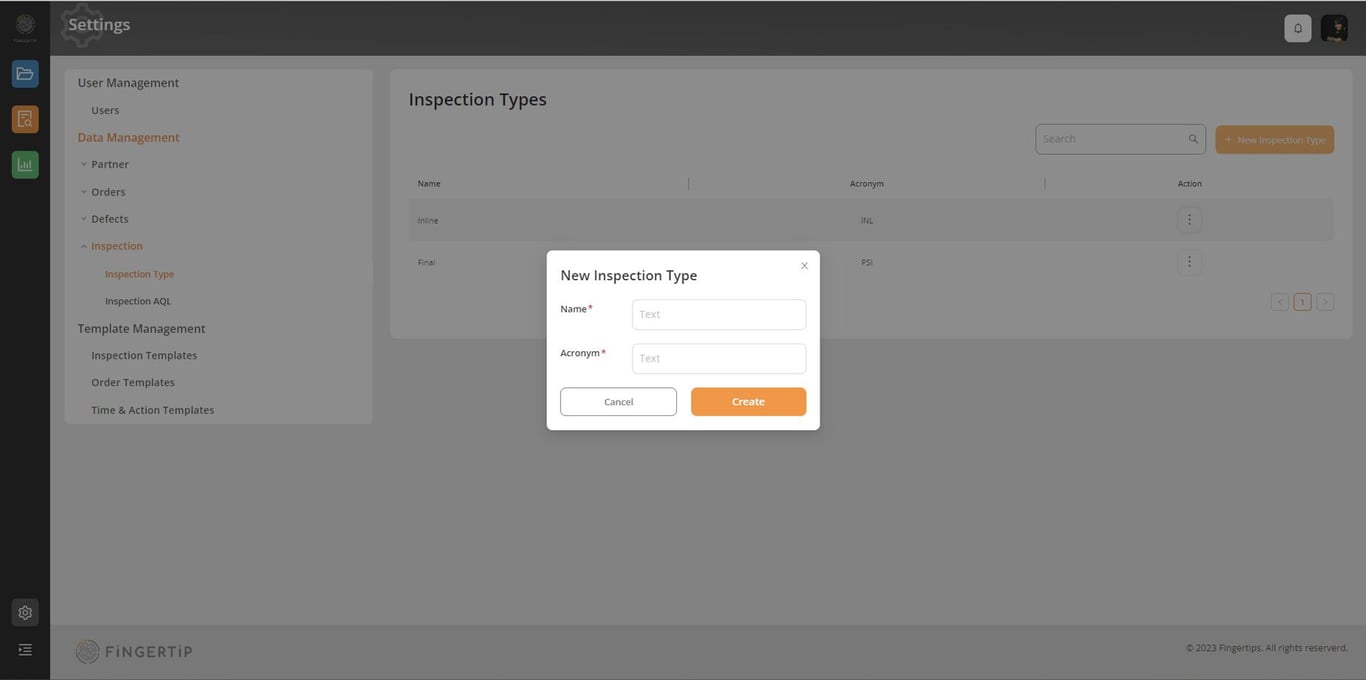Open the reports chart icon in sidebar
Screen dimensions: 1366x680
click(x=24, y=163)
